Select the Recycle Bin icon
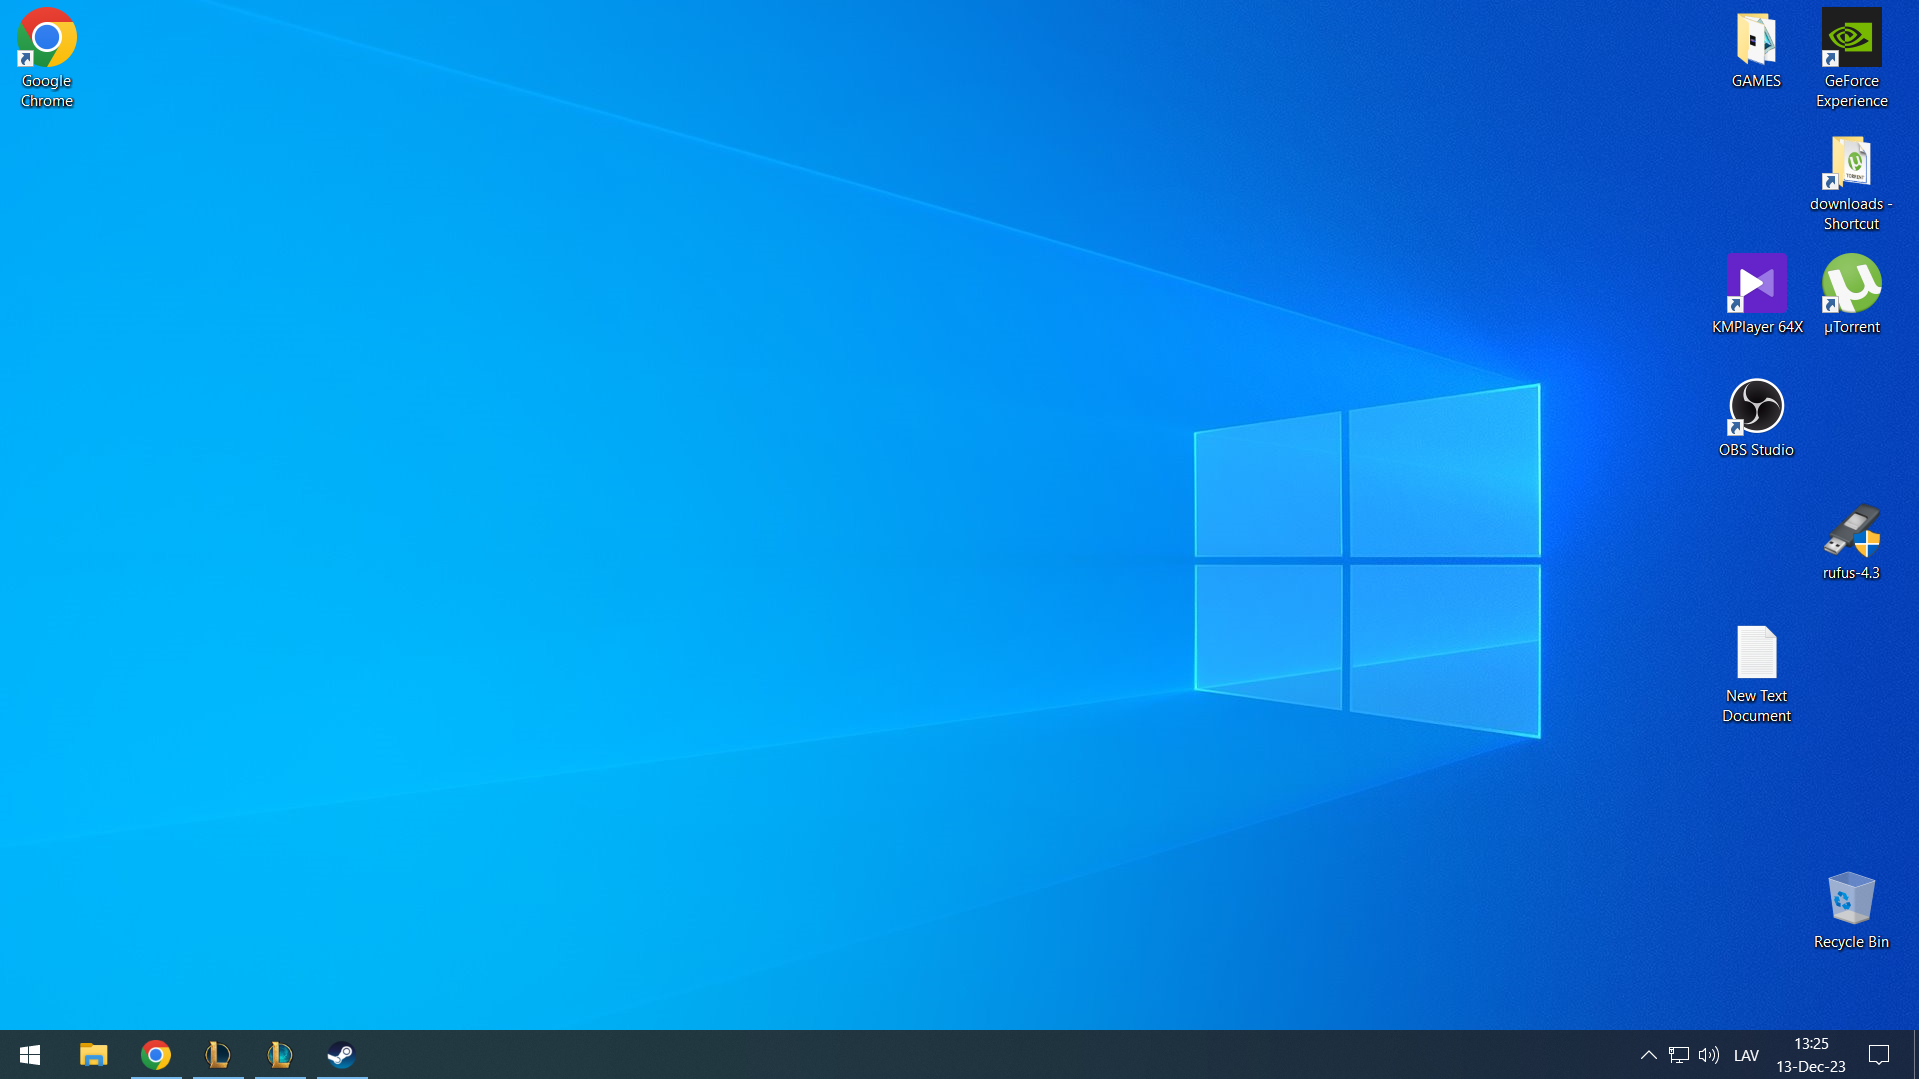1919x1079 pixels. pyautogui.click(x=1851, y=910)
